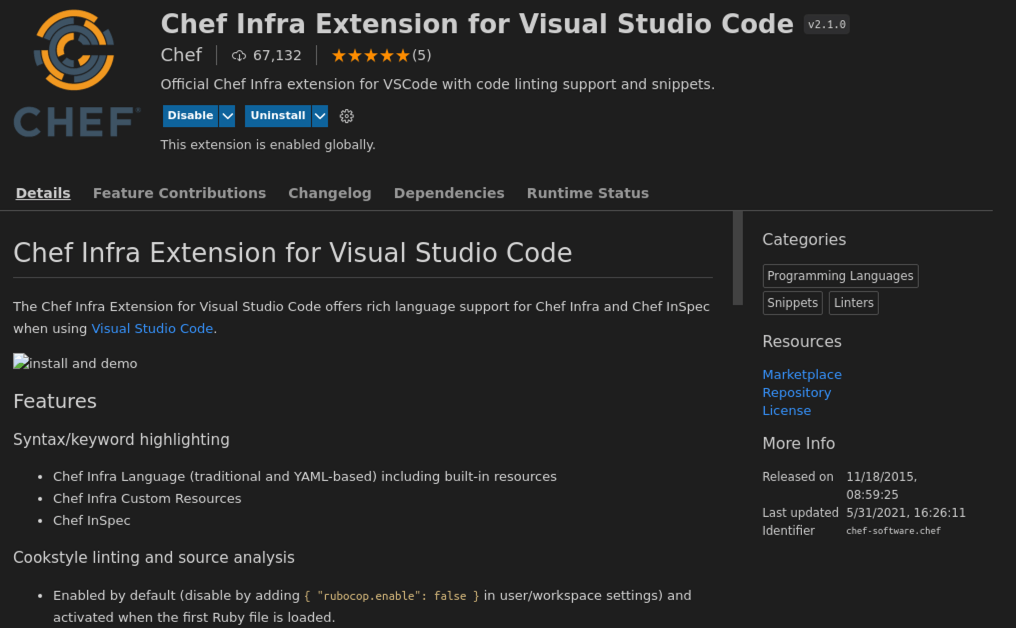Select the Linters category tag
The width and height of the screenshot is (1016, 628).
click(x=853, y=303)
